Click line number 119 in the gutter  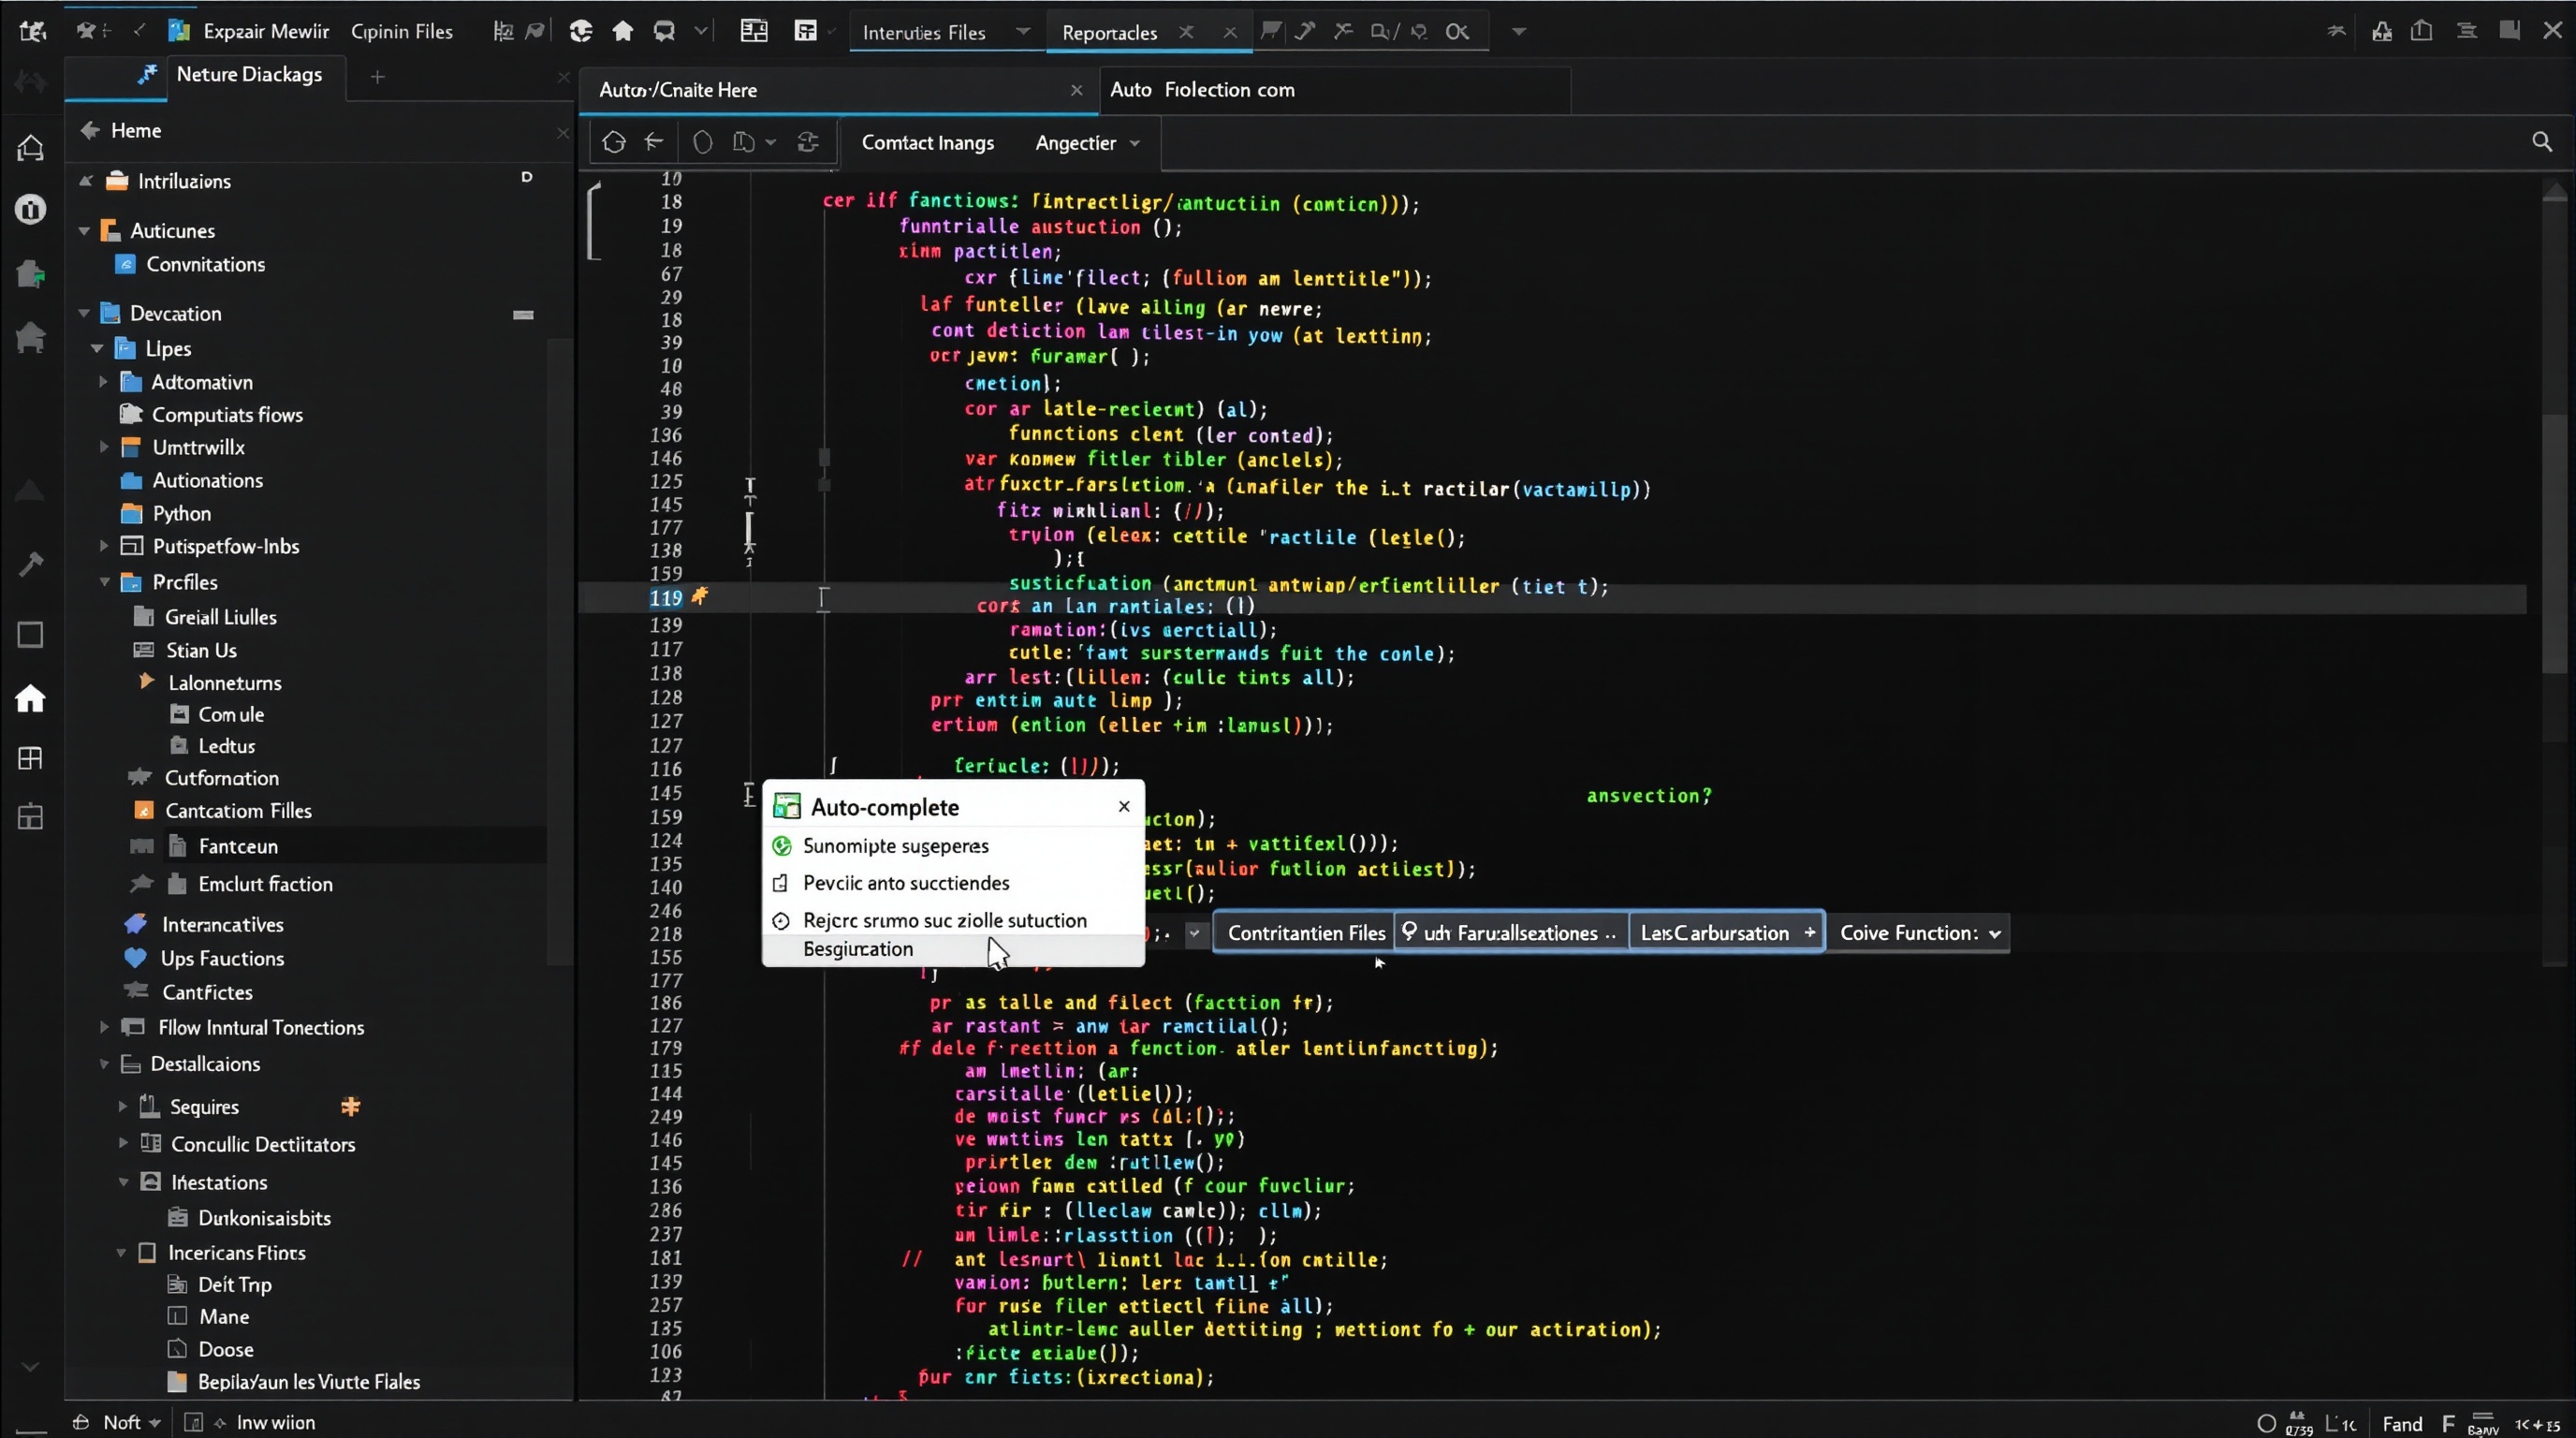(x=665, y=598)
